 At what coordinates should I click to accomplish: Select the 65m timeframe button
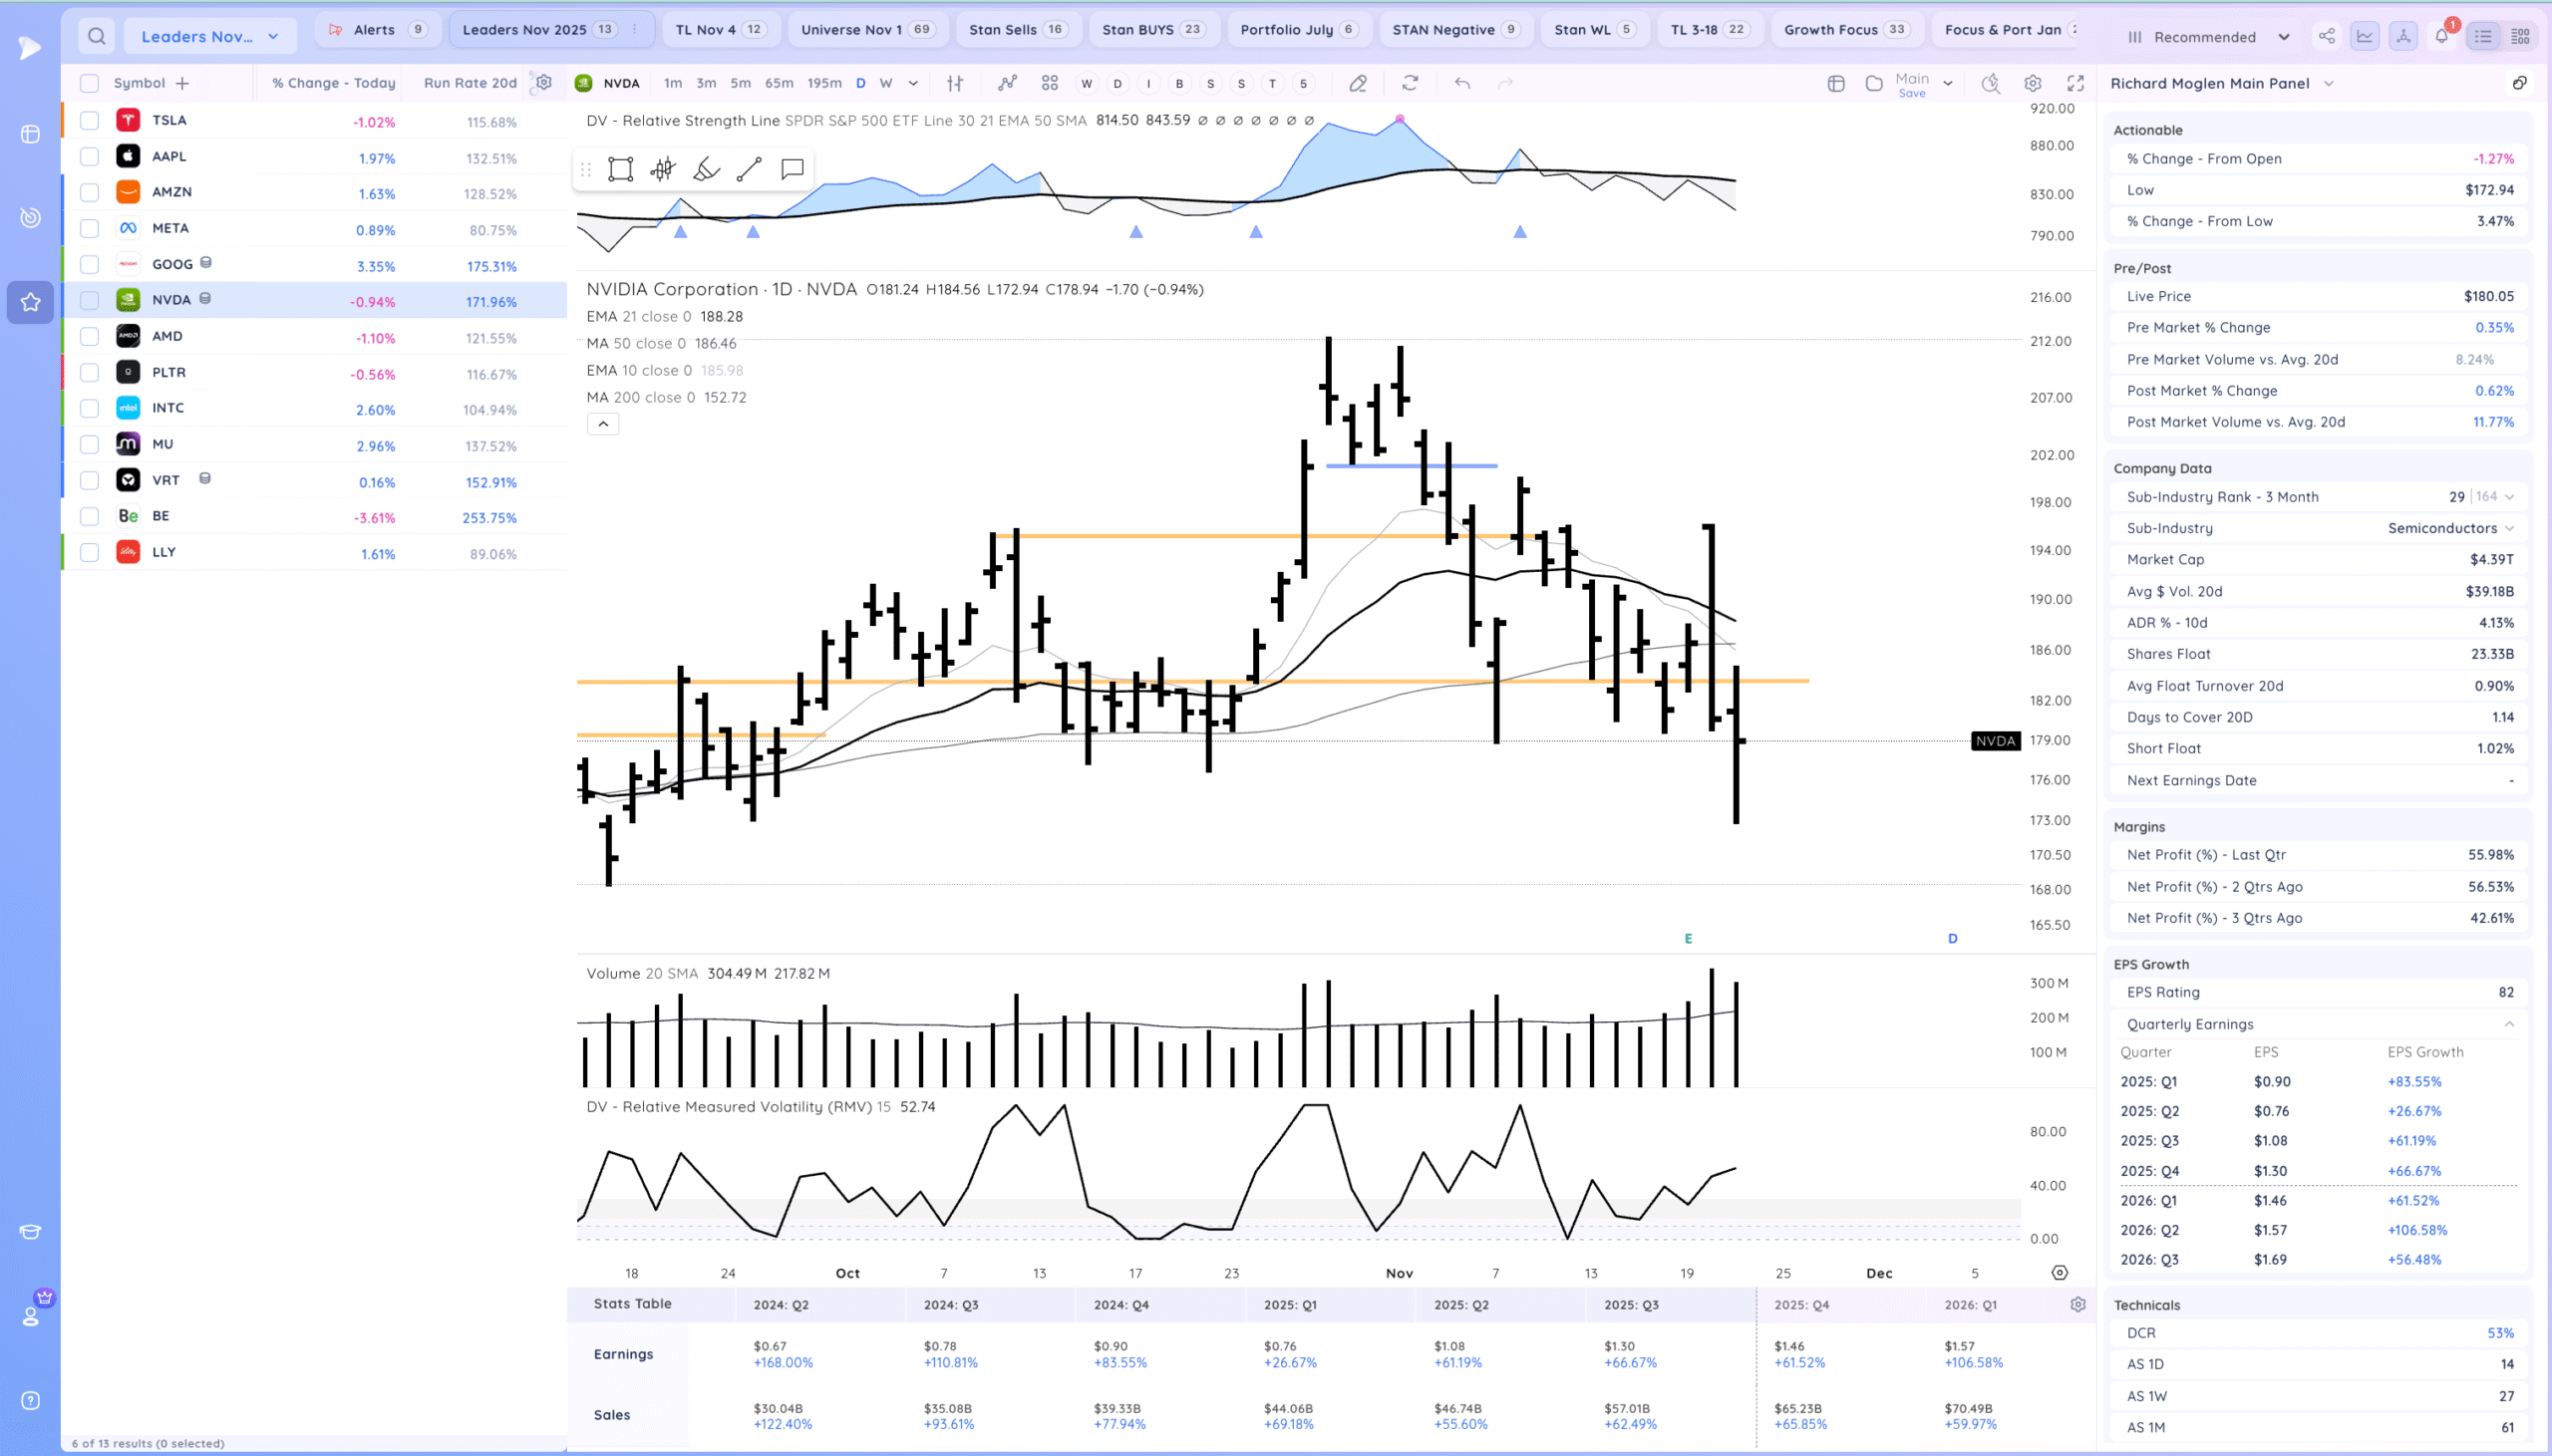click(x=778, y=83)
